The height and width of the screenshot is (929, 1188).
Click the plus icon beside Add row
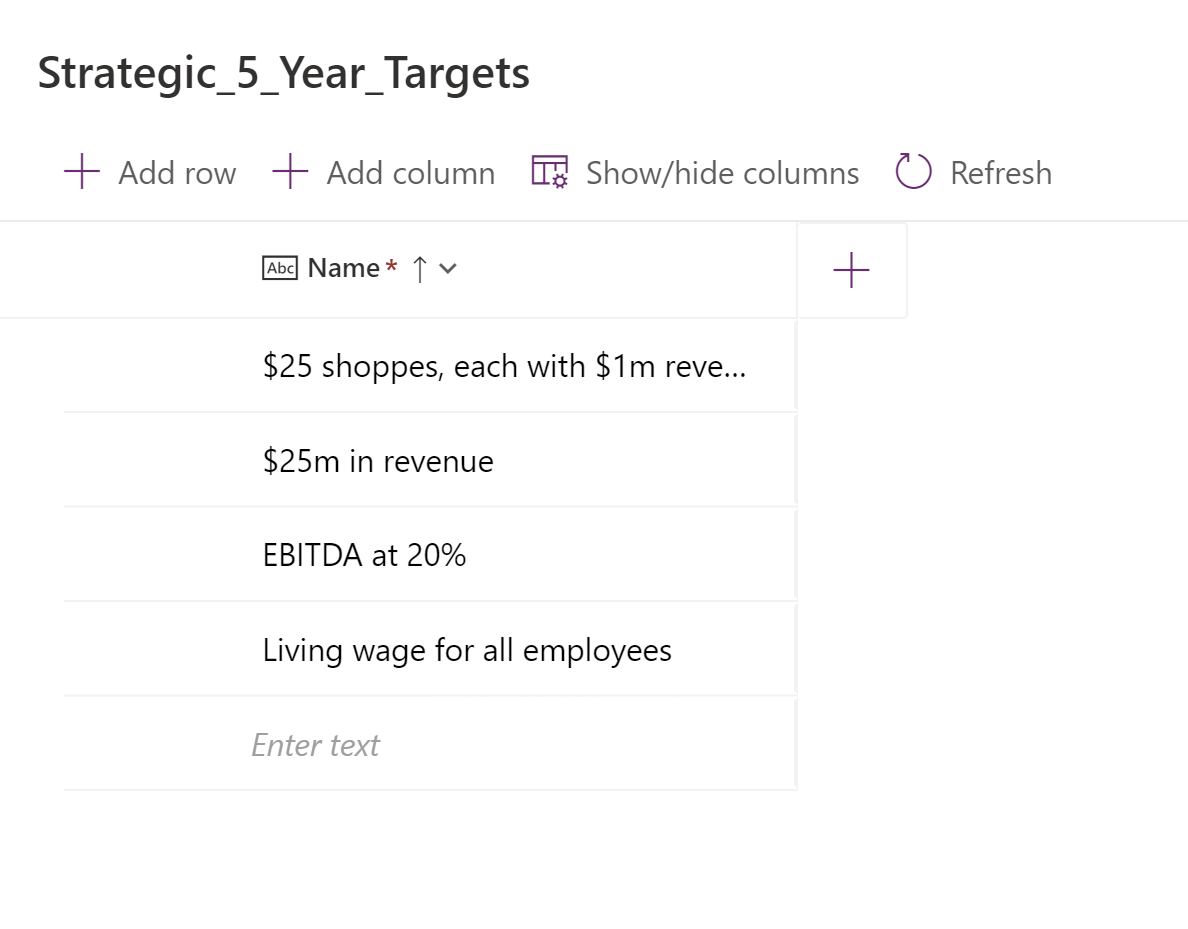coord(82,172)
